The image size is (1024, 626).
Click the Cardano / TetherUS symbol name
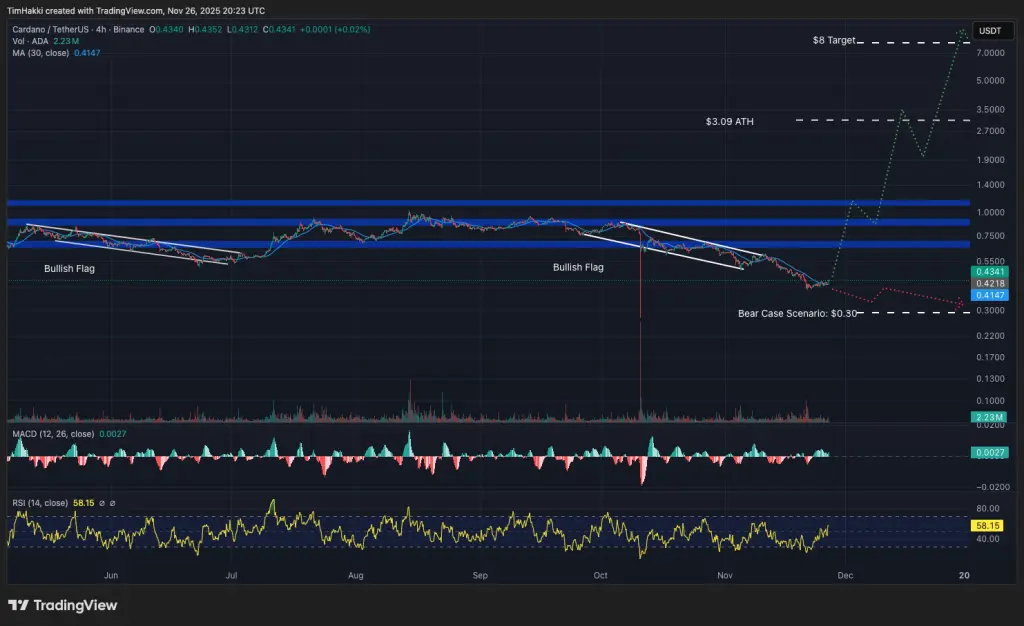(x=48, y=31)
